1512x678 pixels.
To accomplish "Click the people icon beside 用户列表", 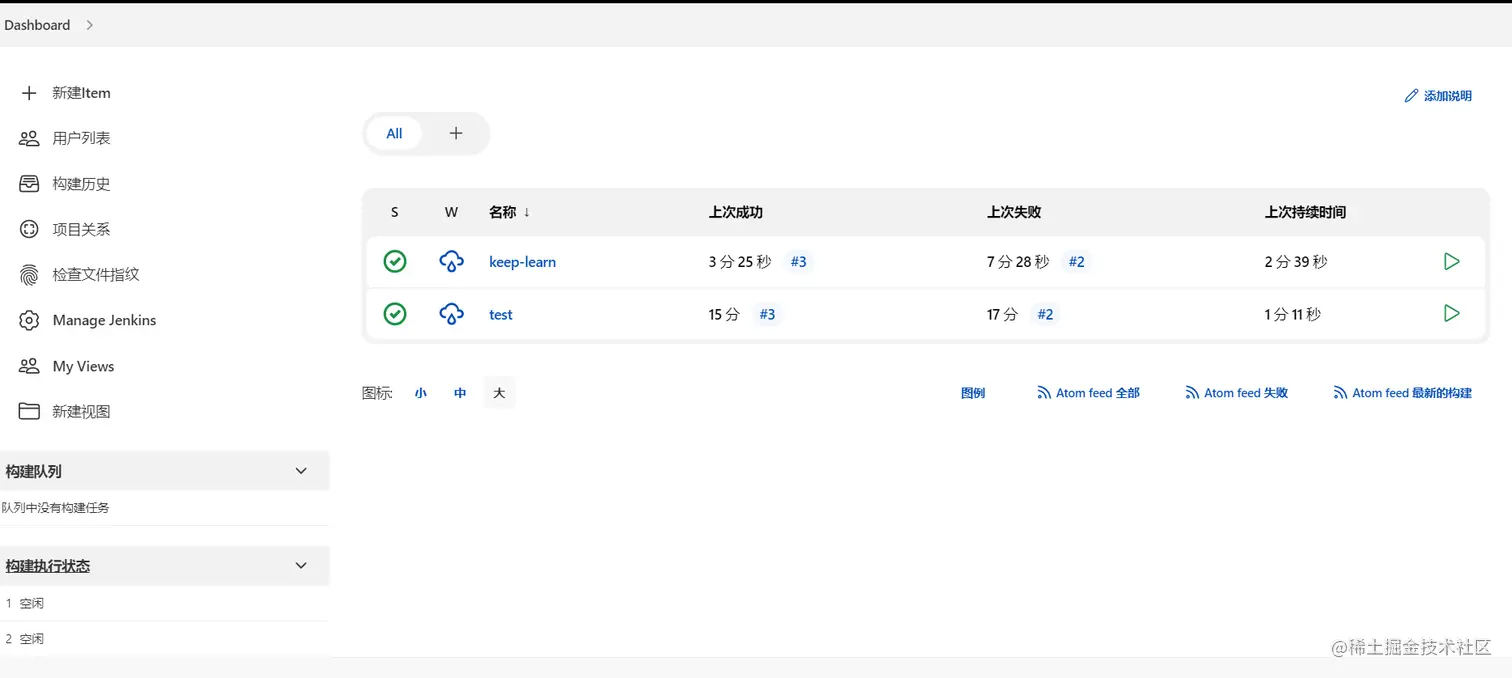I will [29, 138].
